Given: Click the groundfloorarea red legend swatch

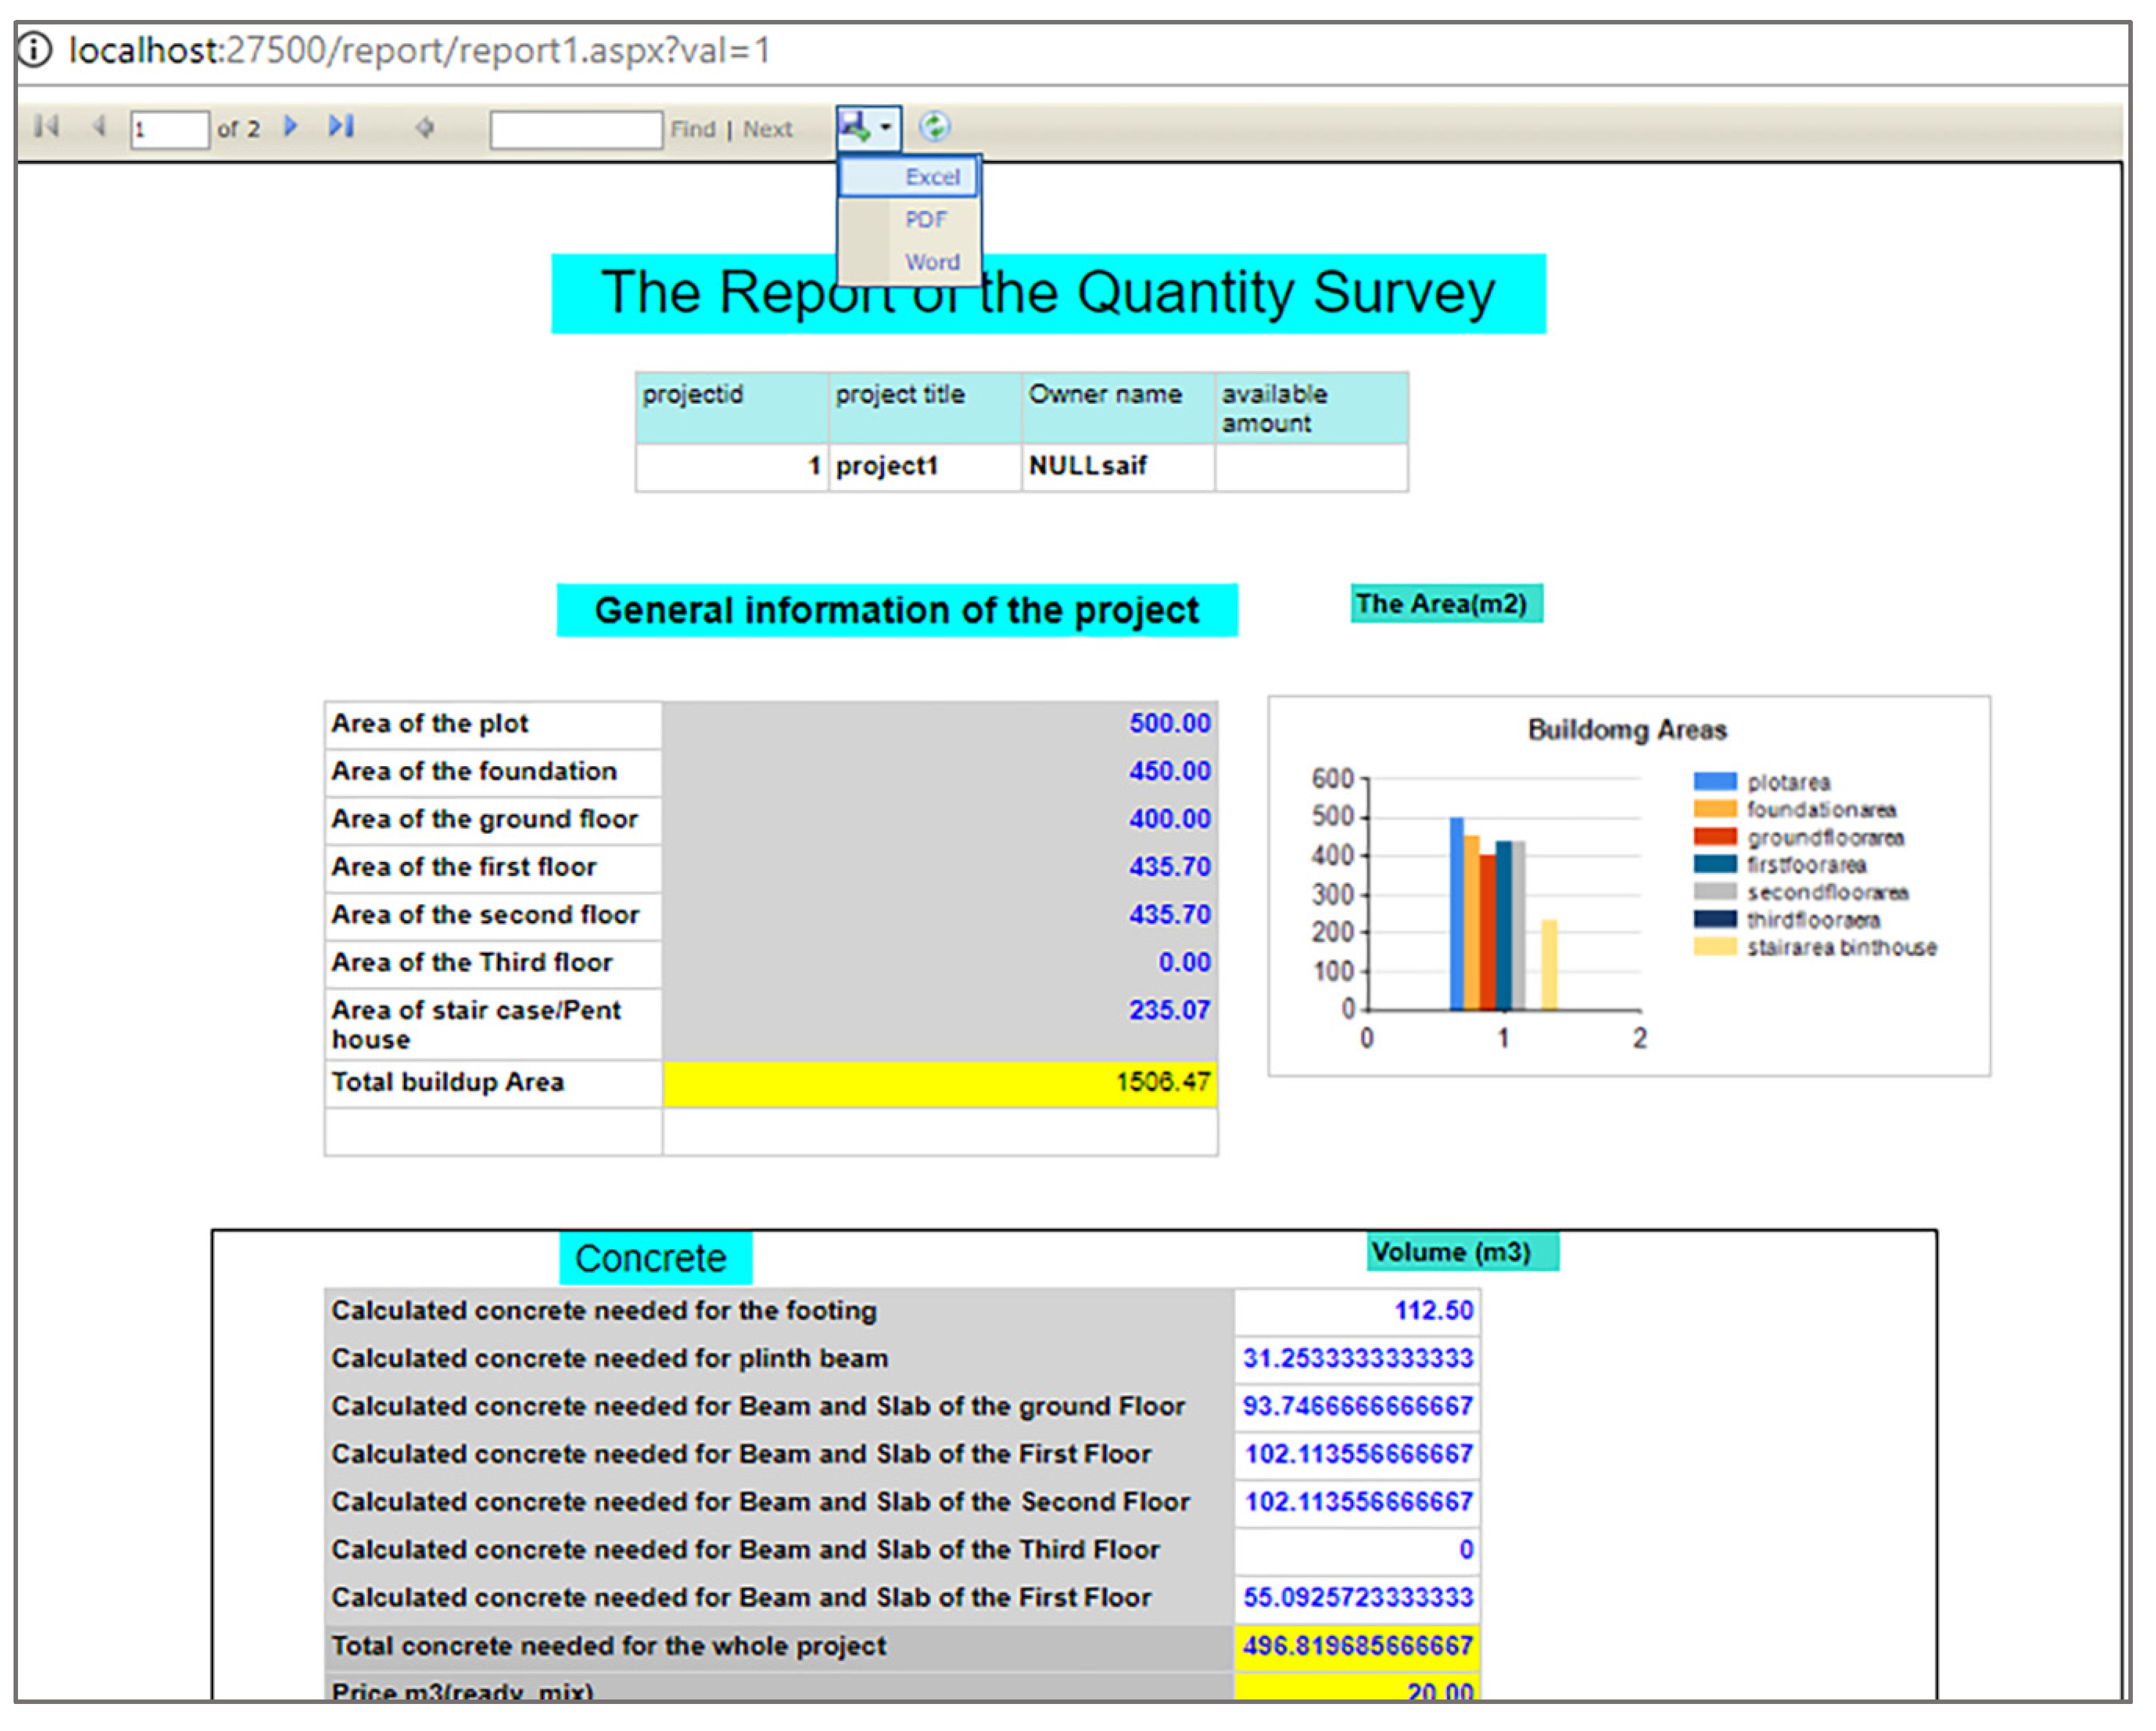Looking at the screenshot, I should pos(1714,837).
